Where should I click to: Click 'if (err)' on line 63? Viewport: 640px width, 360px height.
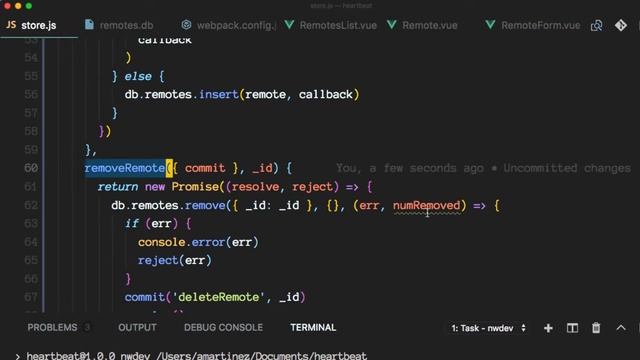pos(151,224)
